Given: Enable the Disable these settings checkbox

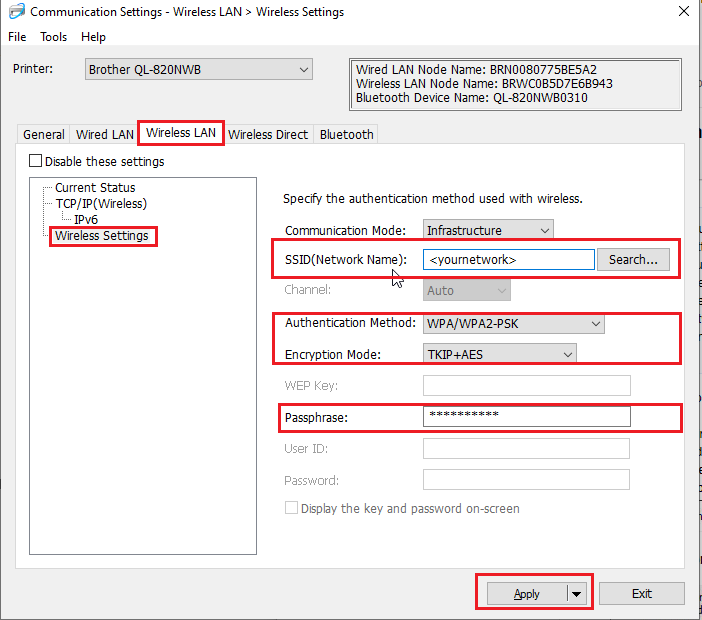Looking at the screenshot, I should click(x=36, y=161).
